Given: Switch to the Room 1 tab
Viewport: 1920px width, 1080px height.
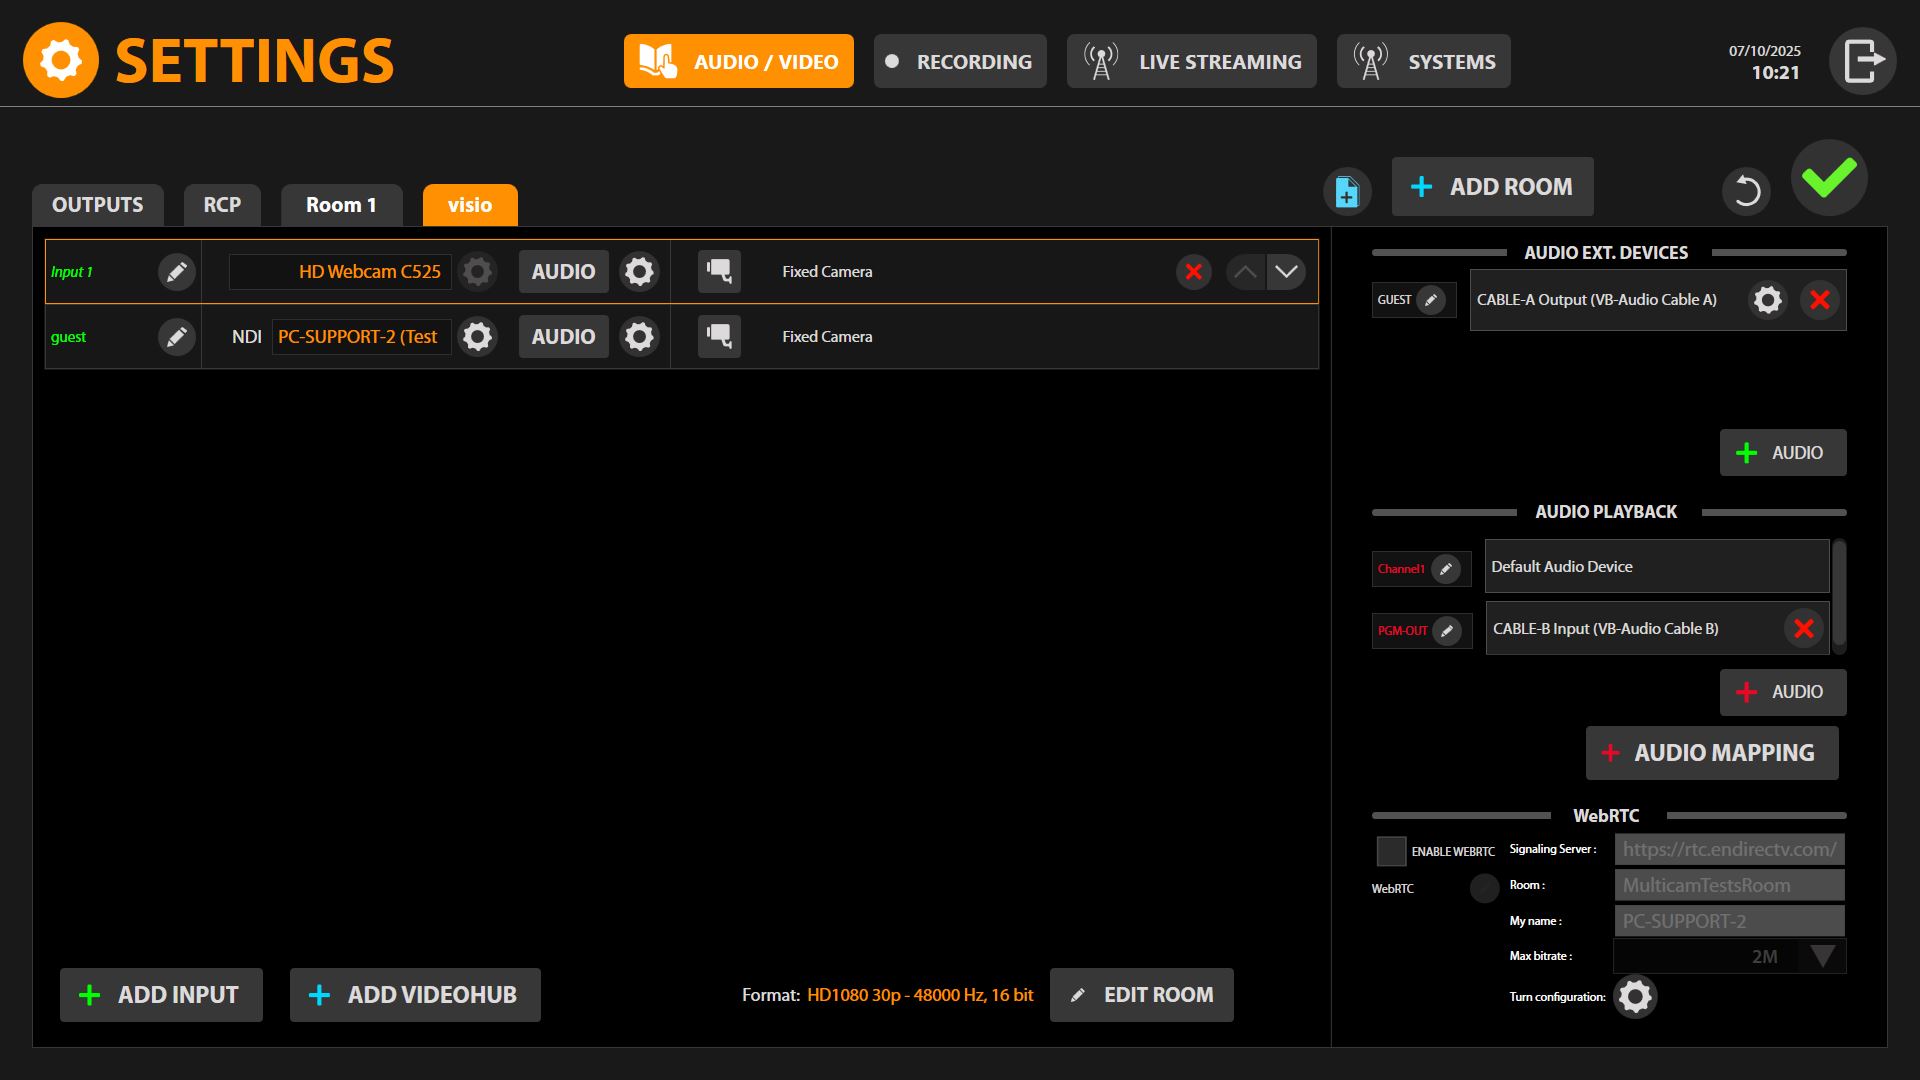Looking at the screenshot, I should (x=341, y=205).
